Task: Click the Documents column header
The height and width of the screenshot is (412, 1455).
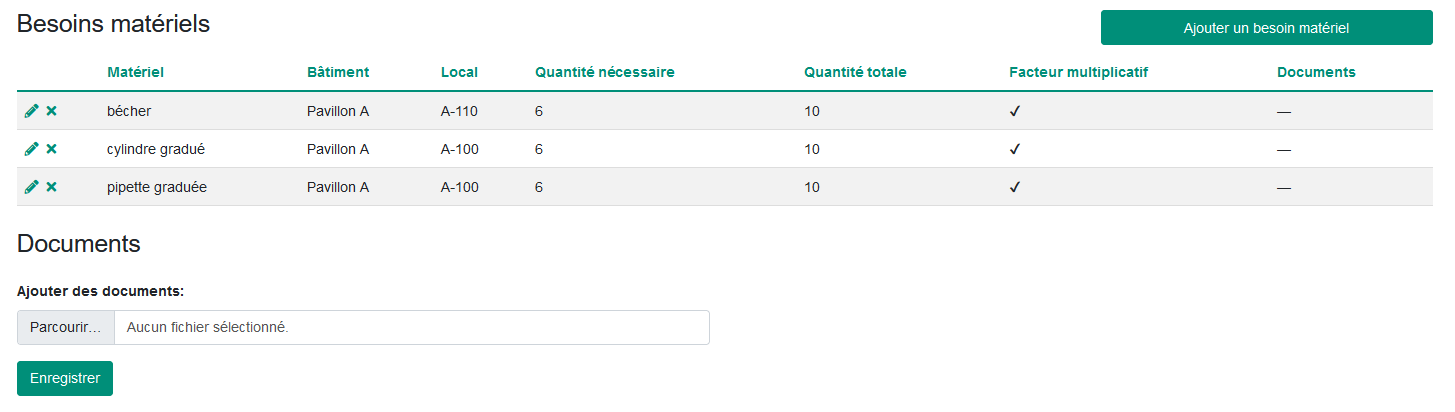Action: (x=1316, y=72)
